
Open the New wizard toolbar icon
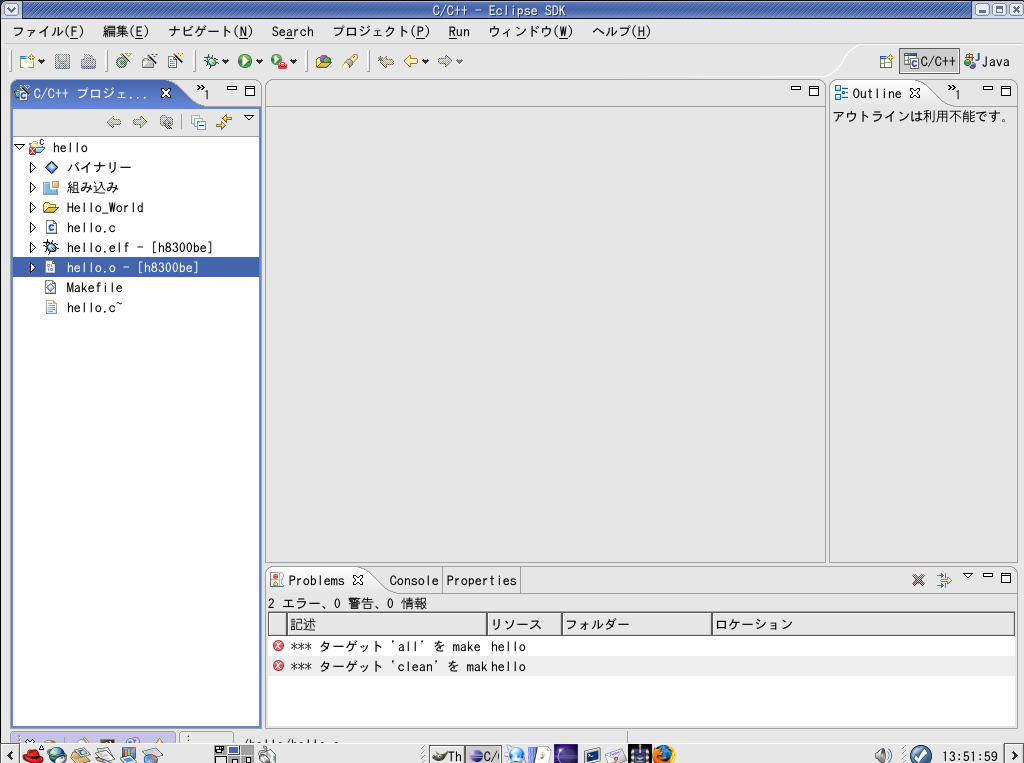pyautogui.click(x=27, y=61)
